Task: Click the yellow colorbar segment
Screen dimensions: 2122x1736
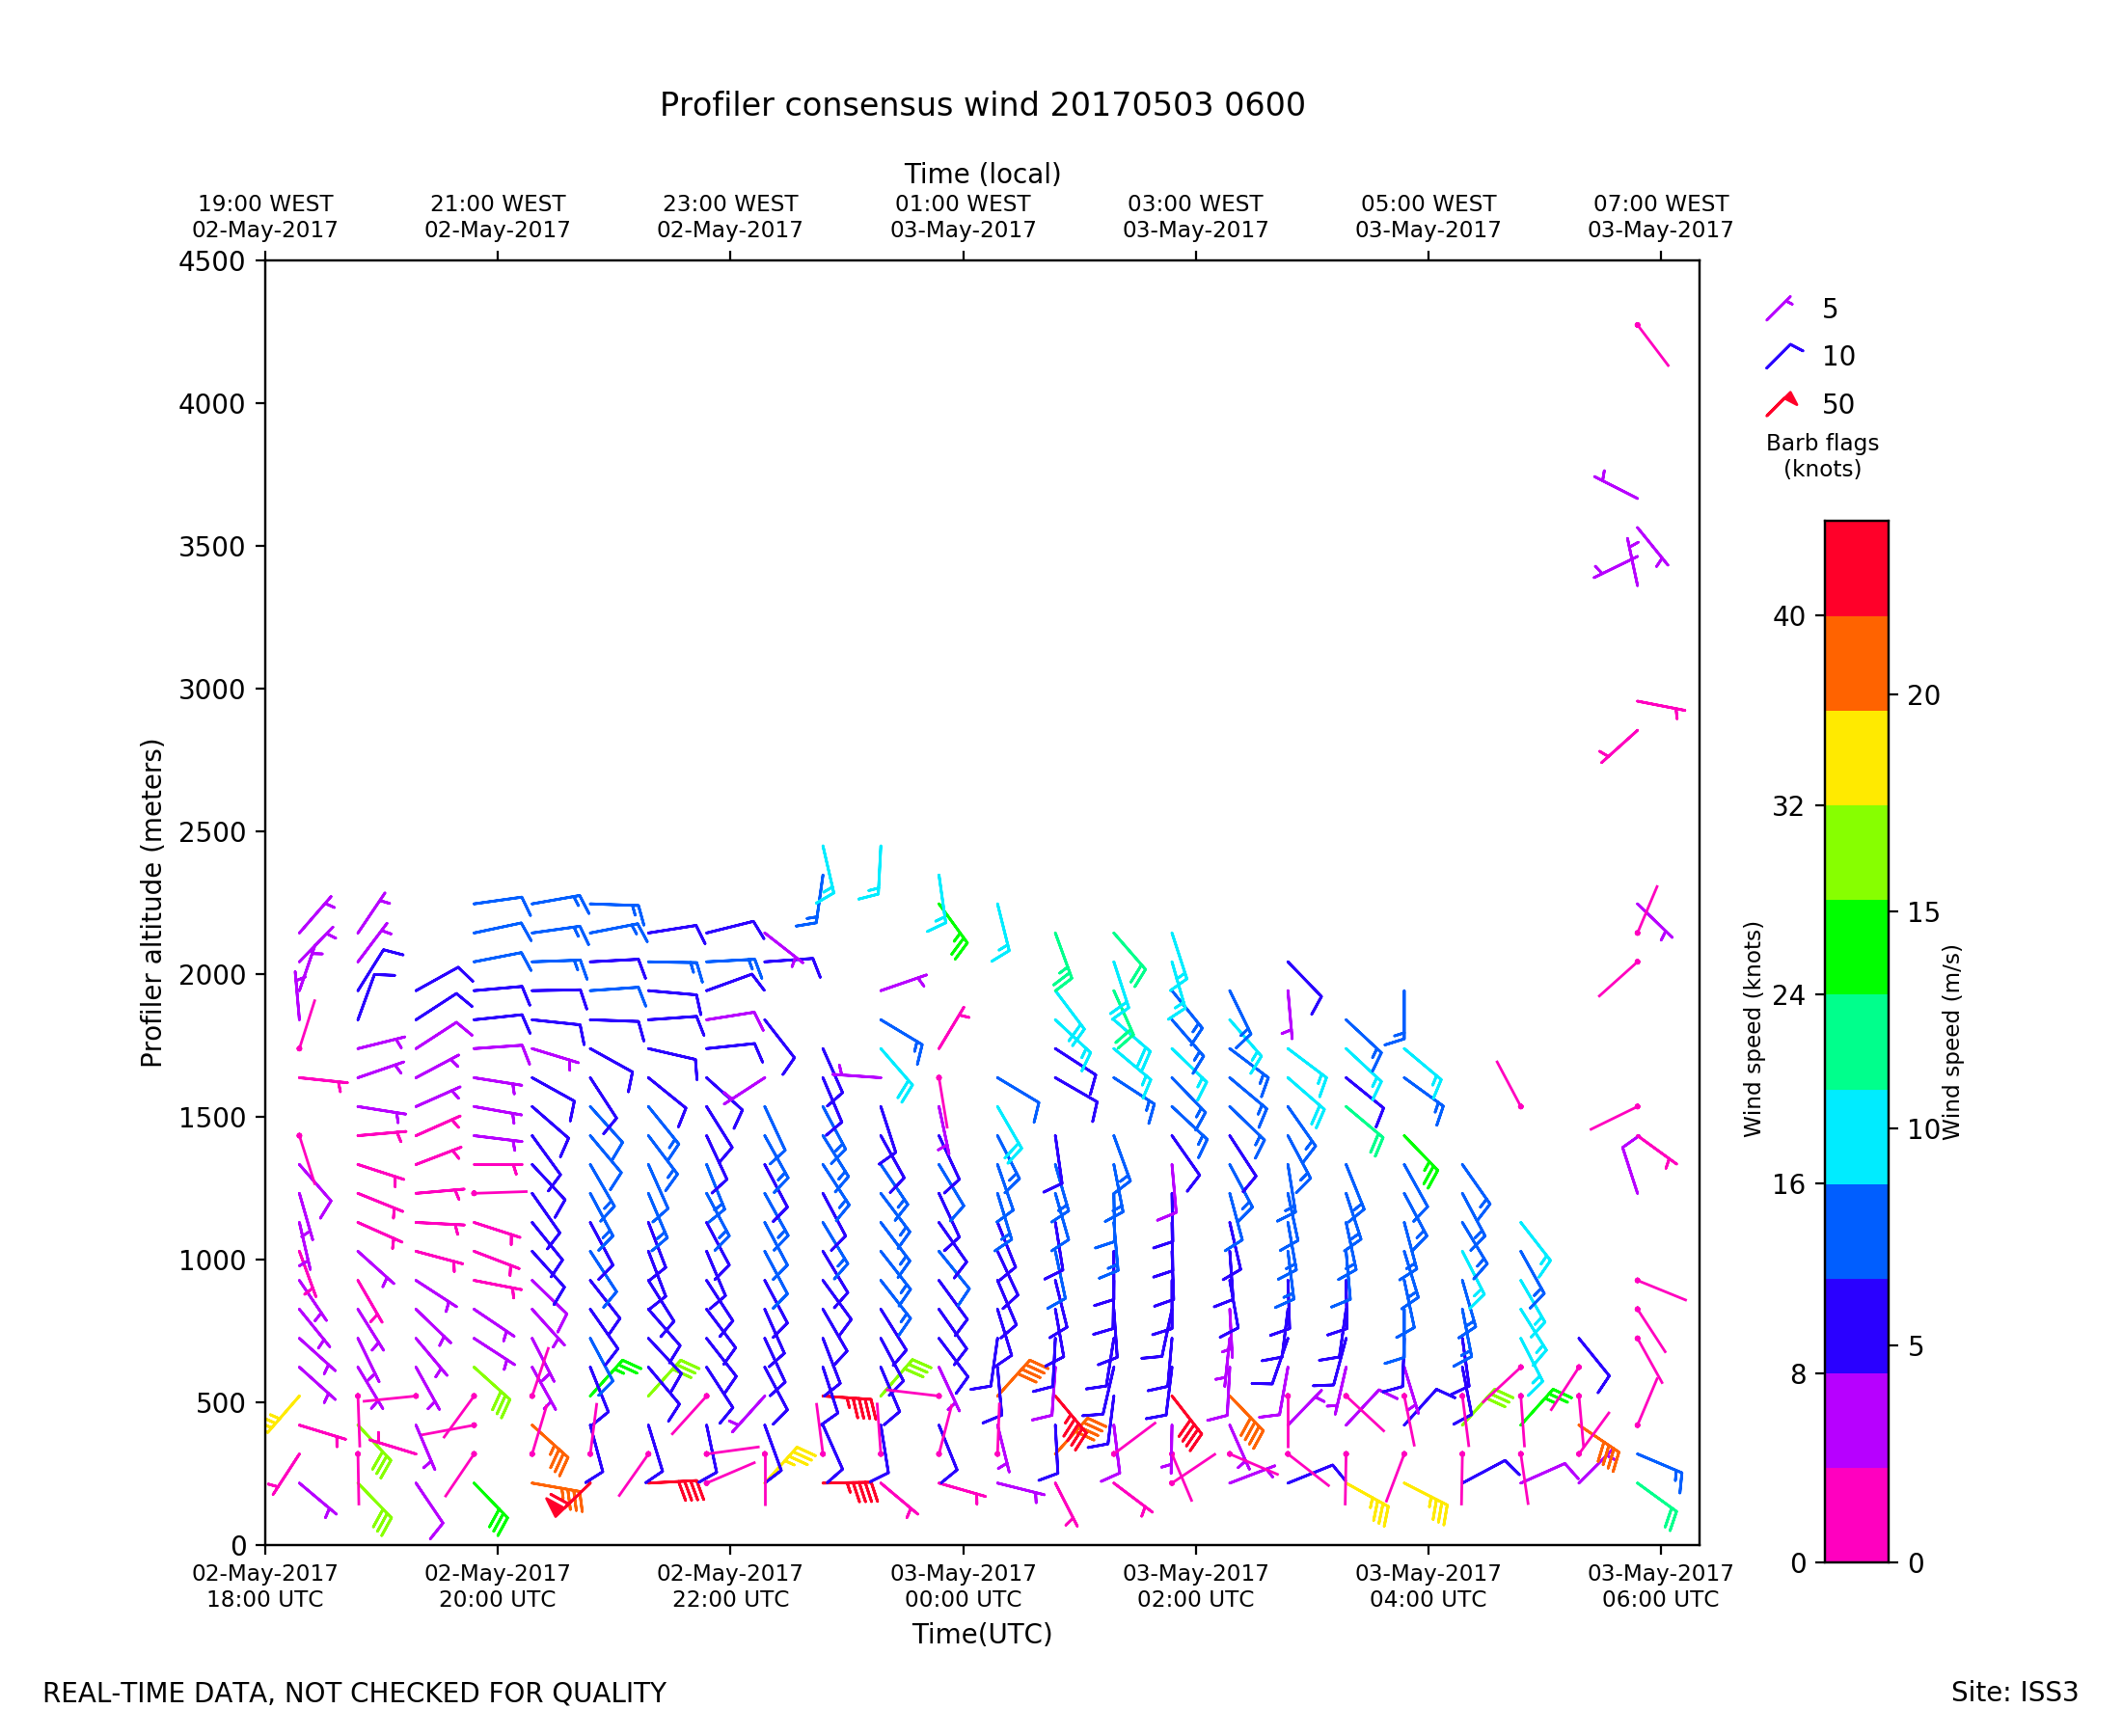Action: click(1856, 758)
